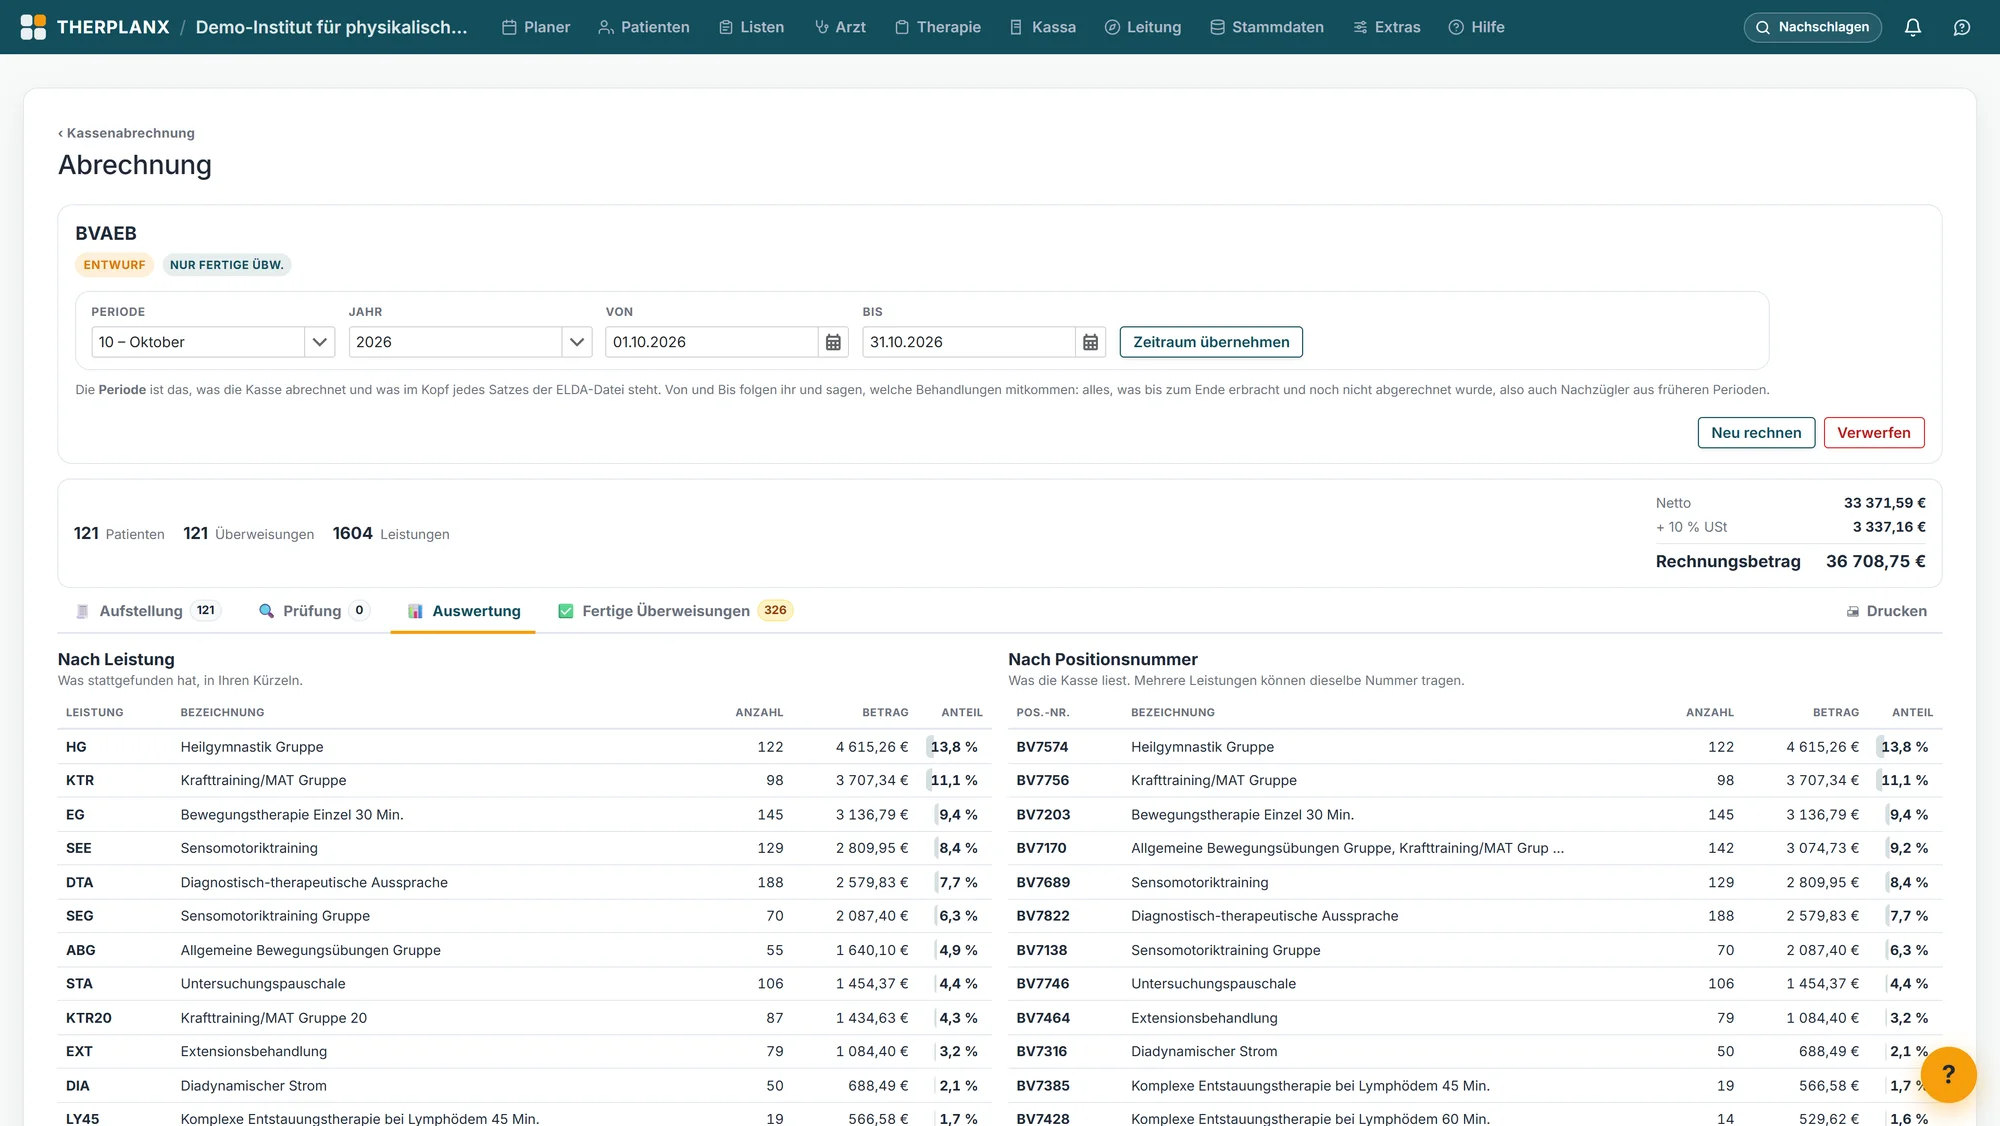The width and height of the screenshot is (2000, 1126).
Task: Open the Leitung menu
Action: pos(1143,27)
